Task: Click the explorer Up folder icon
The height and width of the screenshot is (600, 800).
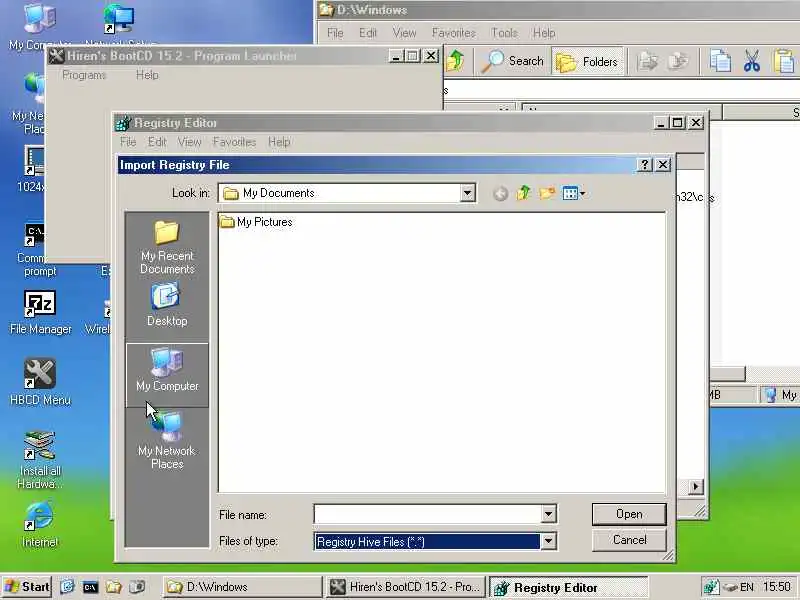Action: 456,61
